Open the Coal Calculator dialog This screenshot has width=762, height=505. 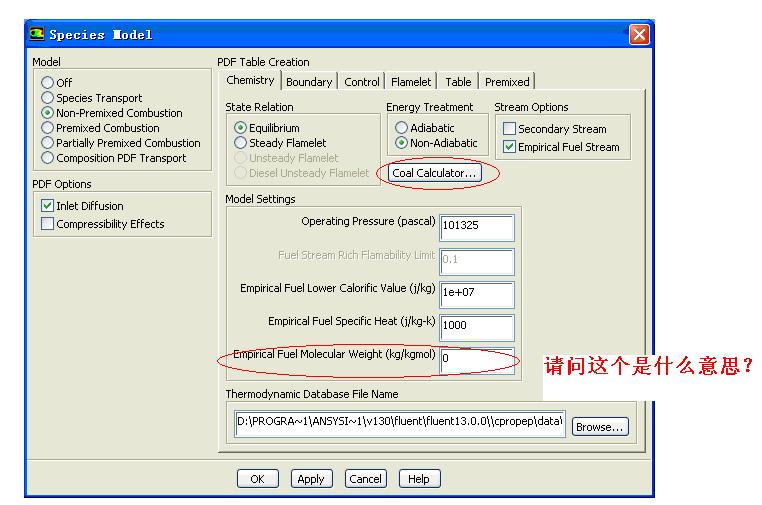click(434, 173)
